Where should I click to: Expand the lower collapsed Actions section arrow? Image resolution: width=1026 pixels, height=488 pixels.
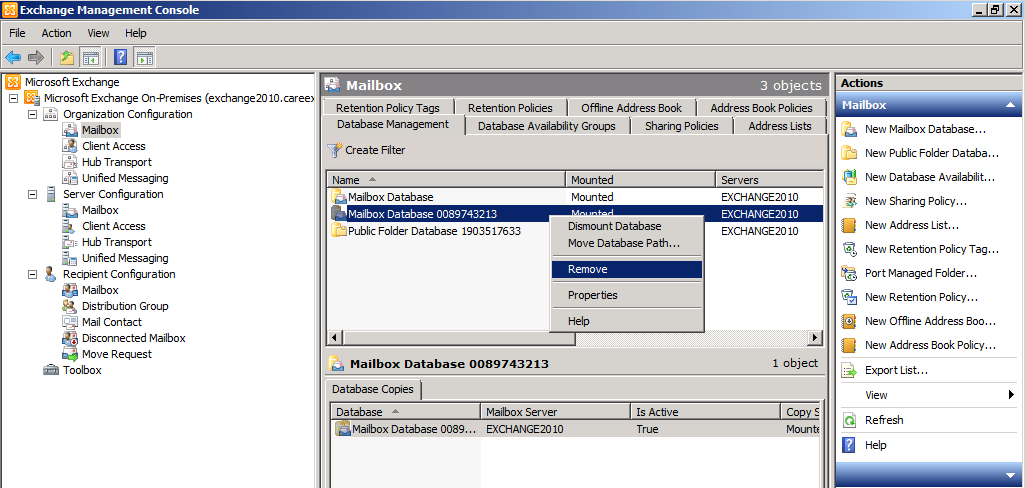coord(1010,474)
